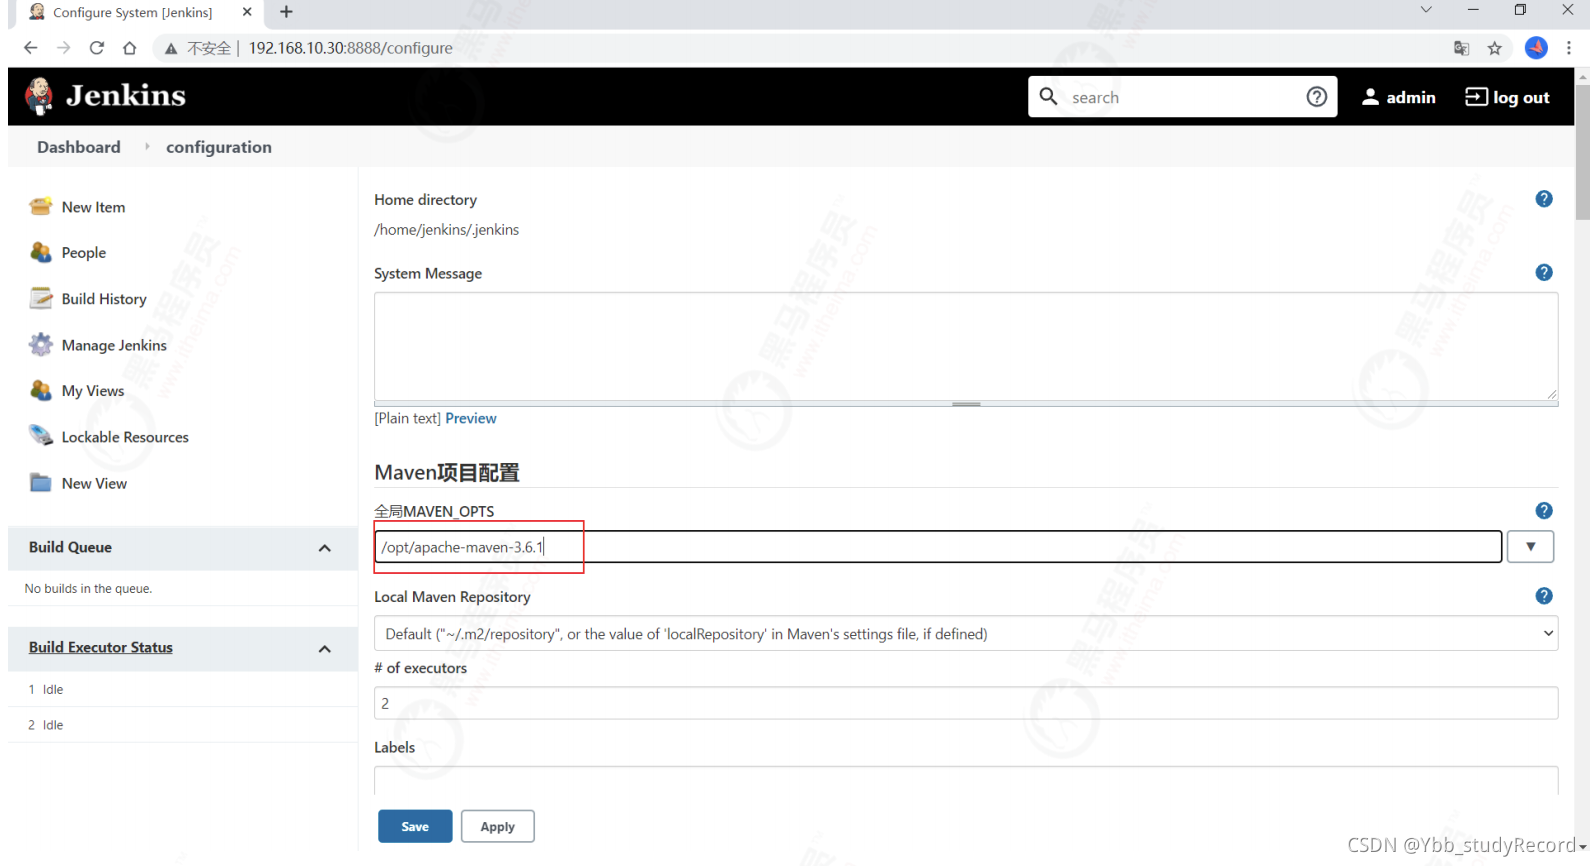Reload the page with browser refresh
Screen dimensions: 1590x866
pyautogui.click(x=97, y=48)
